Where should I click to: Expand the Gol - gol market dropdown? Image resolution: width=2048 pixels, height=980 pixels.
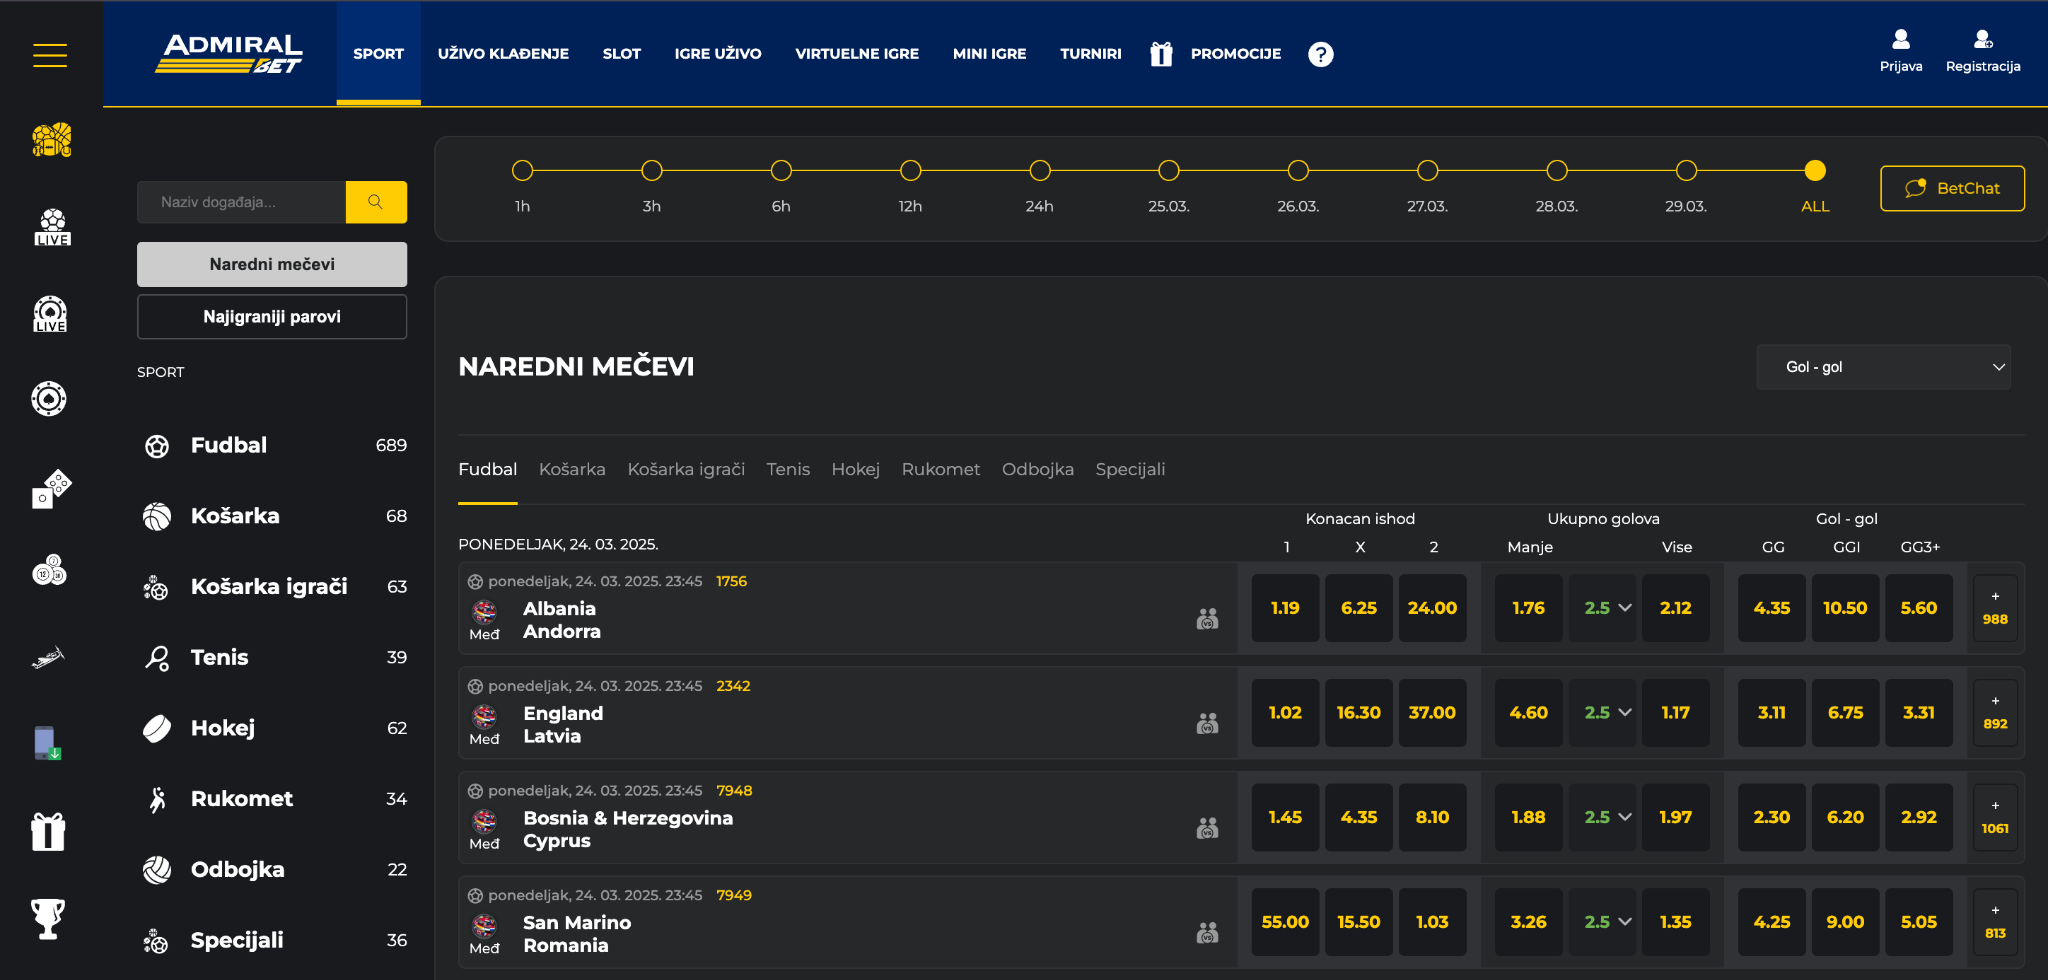point(1883,367)
